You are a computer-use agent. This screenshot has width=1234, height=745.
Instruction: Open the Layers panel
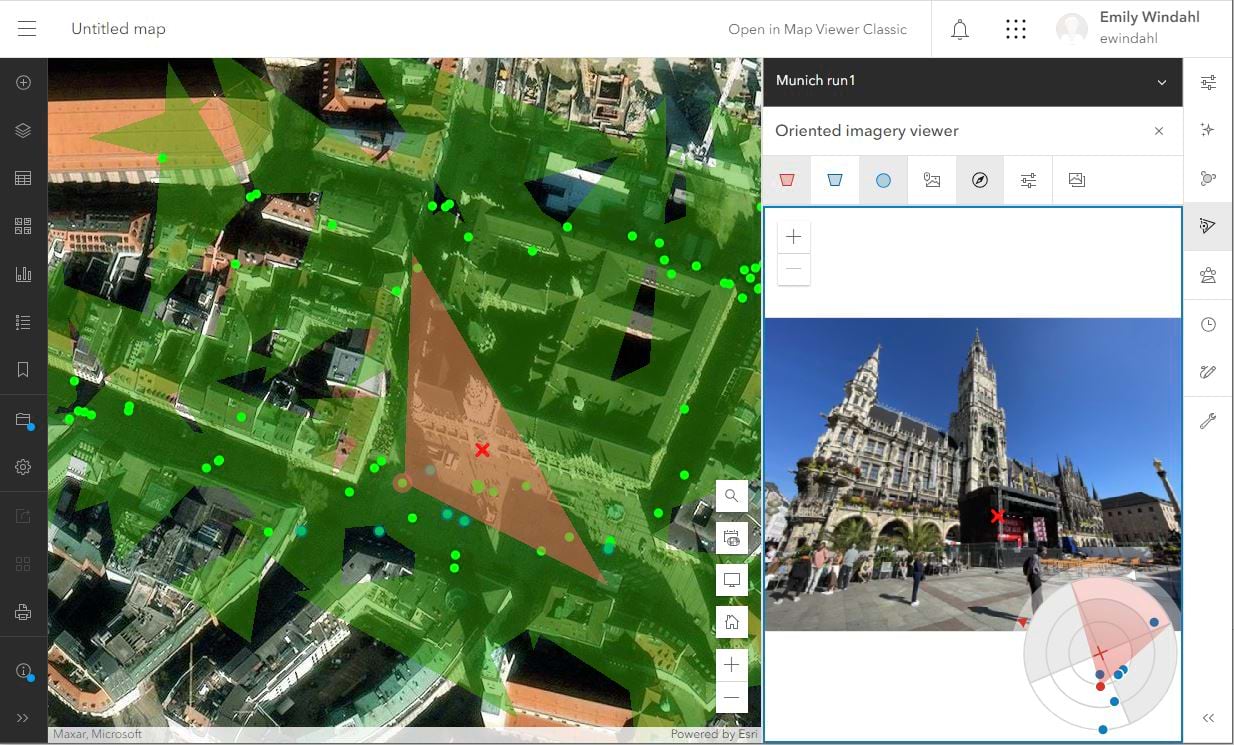click(x=22, y=130)
